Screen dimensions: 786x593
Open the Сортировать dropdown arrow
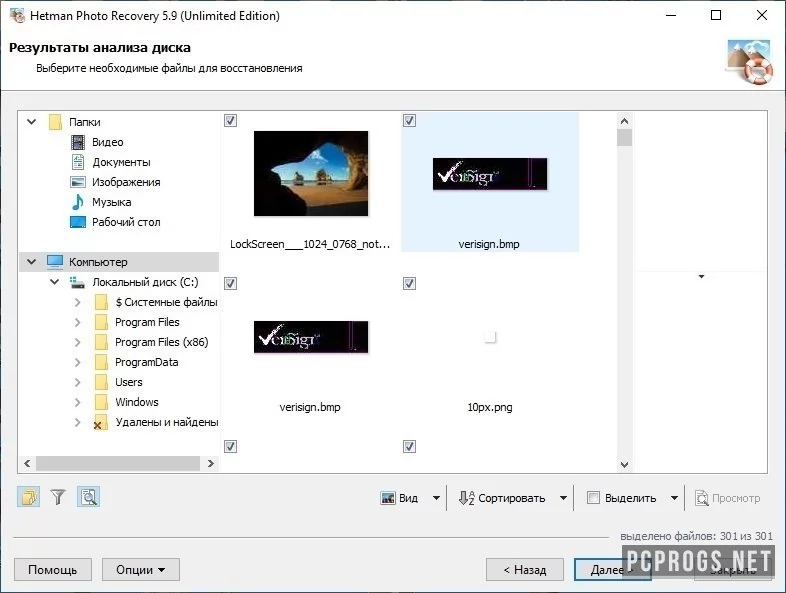563,498
